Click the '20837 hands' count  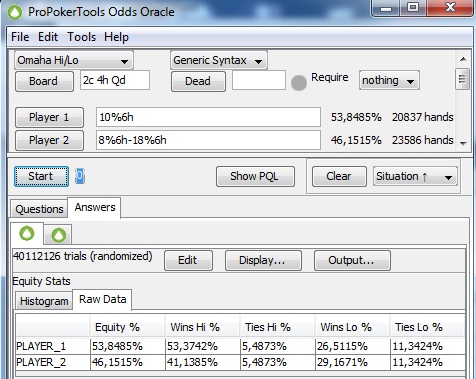[423, 117]
